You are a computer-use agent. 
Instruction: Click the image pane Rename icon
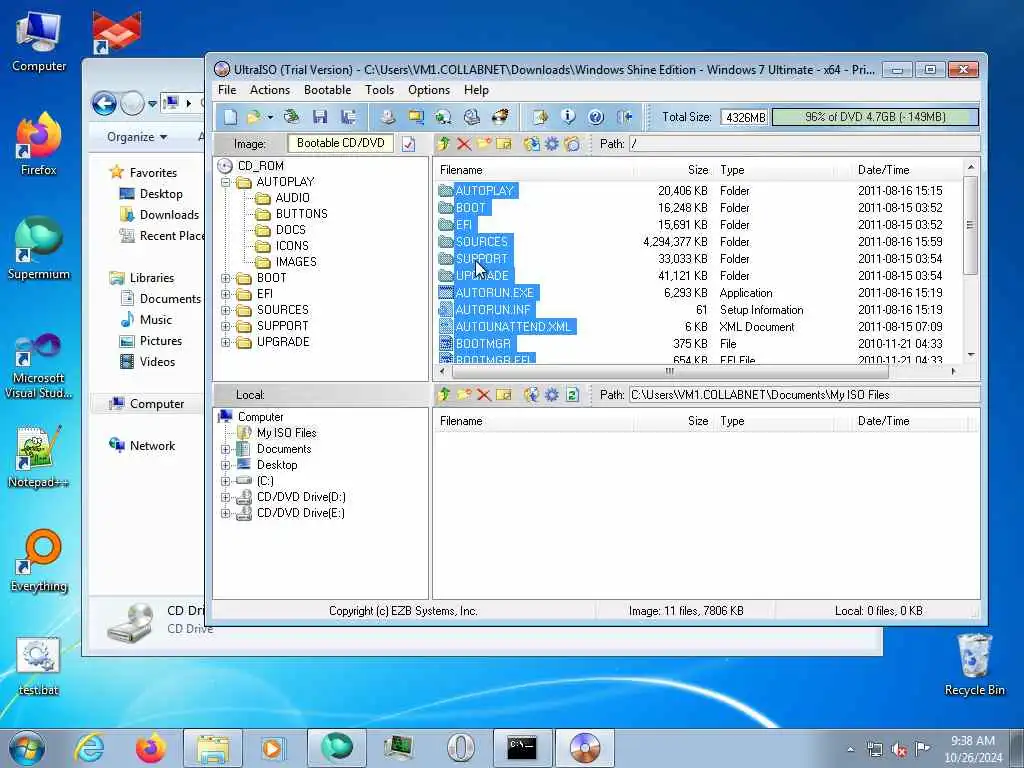[x=504, y=144]
